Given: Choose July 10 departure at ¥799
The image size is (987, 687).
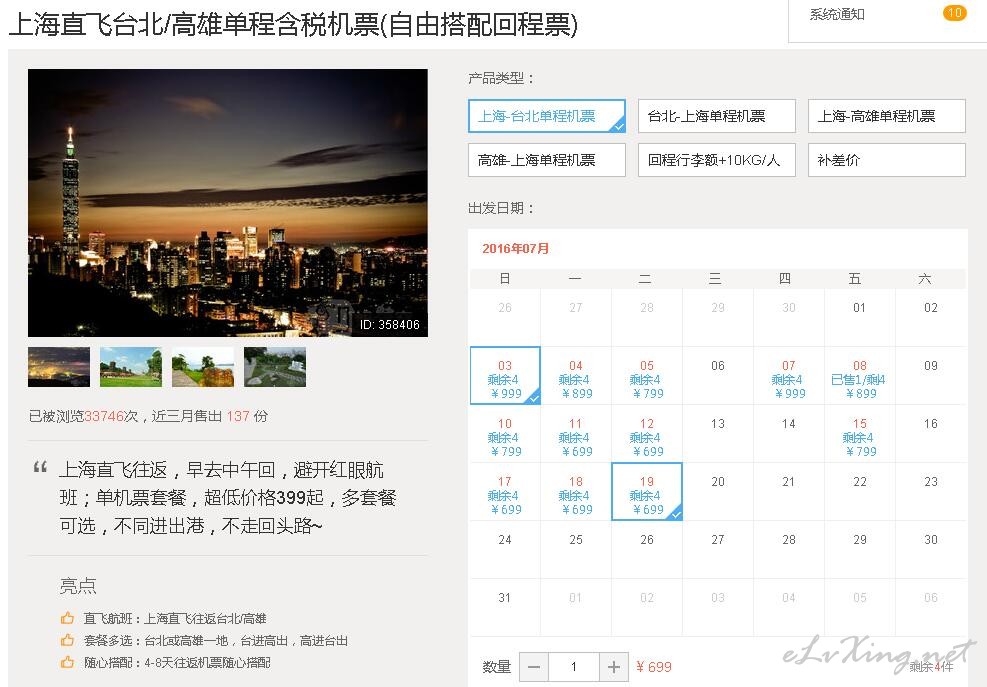Looking at the screenshot, I should pyautogui.click(x=505, y=433).
